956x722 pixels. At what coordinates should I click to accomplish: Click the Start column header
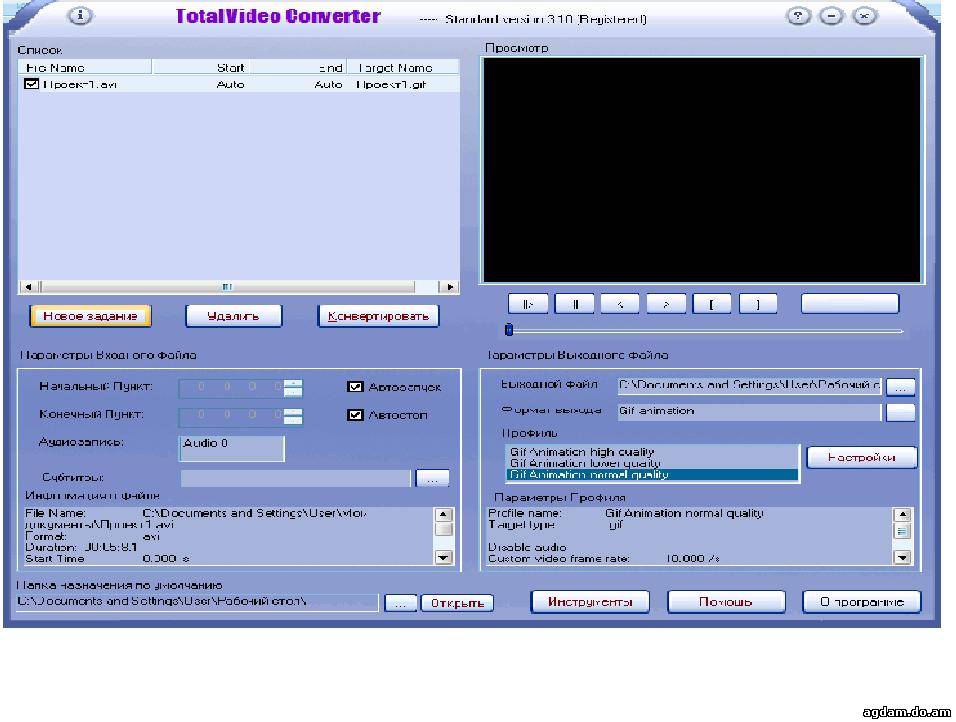(201, 67)
